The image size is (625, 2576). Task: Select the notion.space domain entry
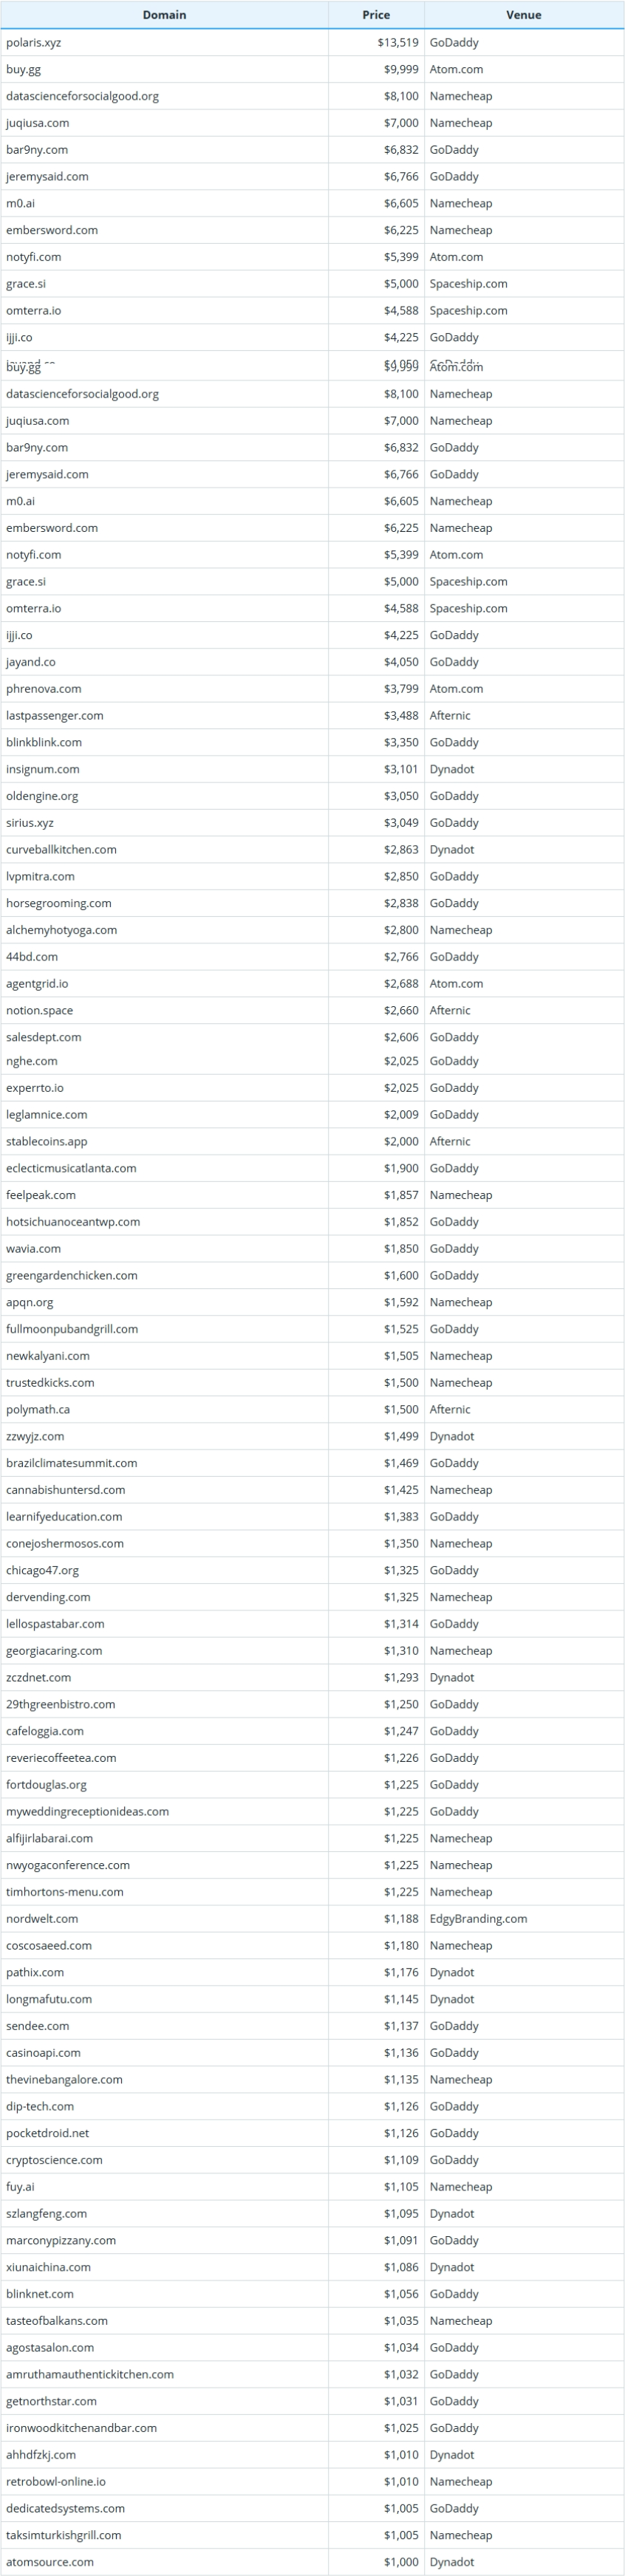coord(40,1011)
